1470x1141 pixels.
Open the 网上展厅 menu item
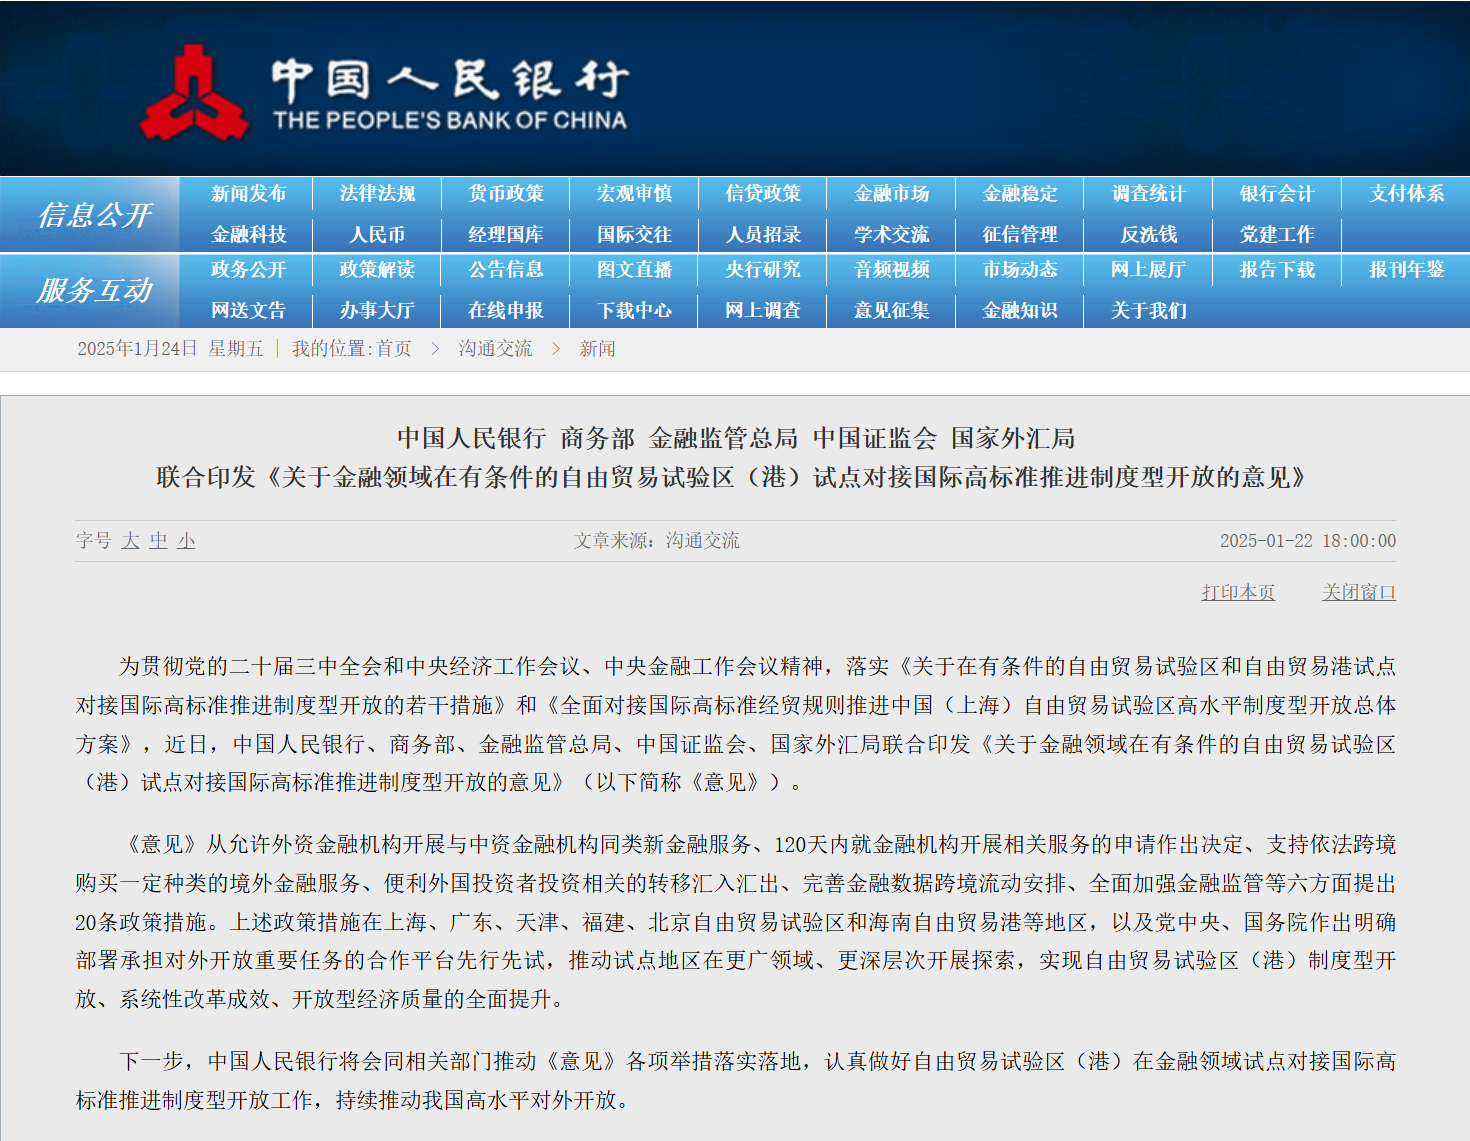coord(1148,270)
